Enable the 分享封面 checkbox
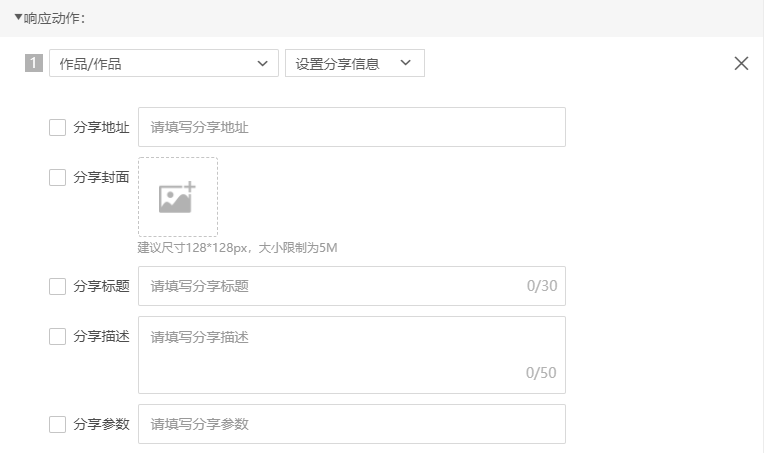 pos(57,177)
